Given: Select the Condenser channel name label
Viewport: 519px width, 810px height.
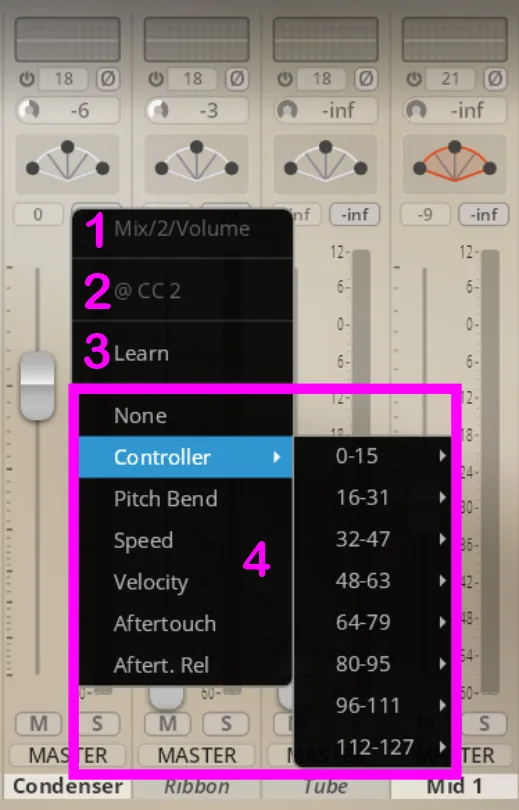Looking at the screenshot, I should (x=68, y=786).
